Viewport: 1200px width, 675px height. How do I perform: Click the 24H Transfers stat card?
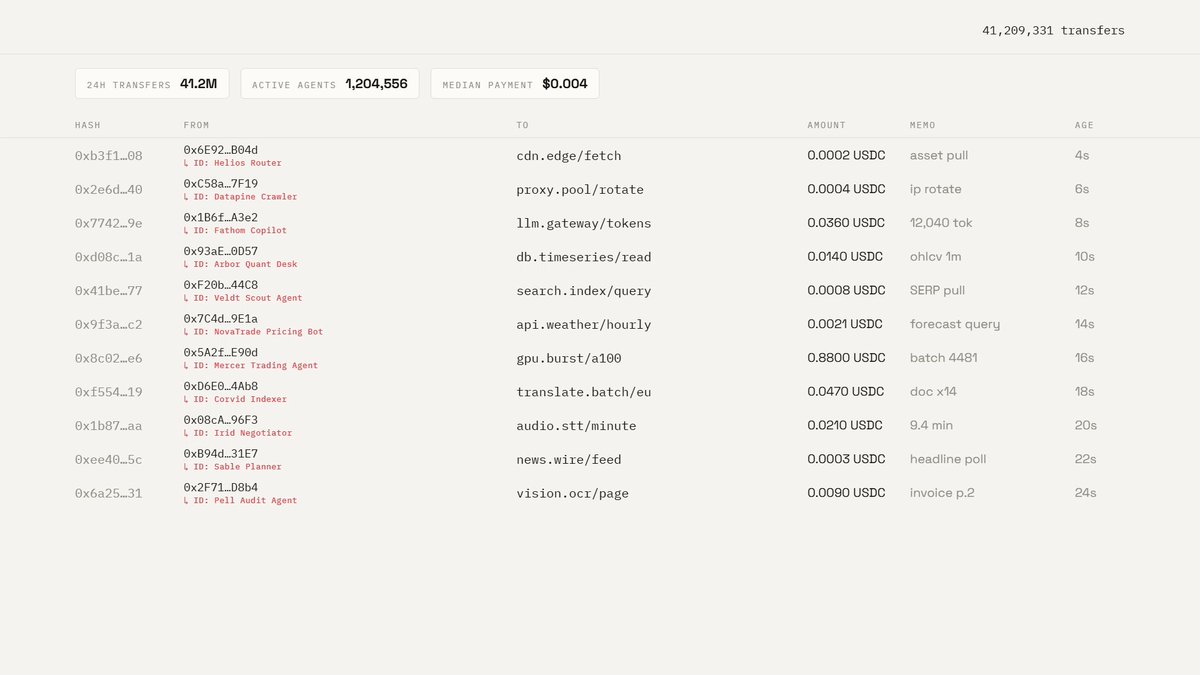pos(152,84)
